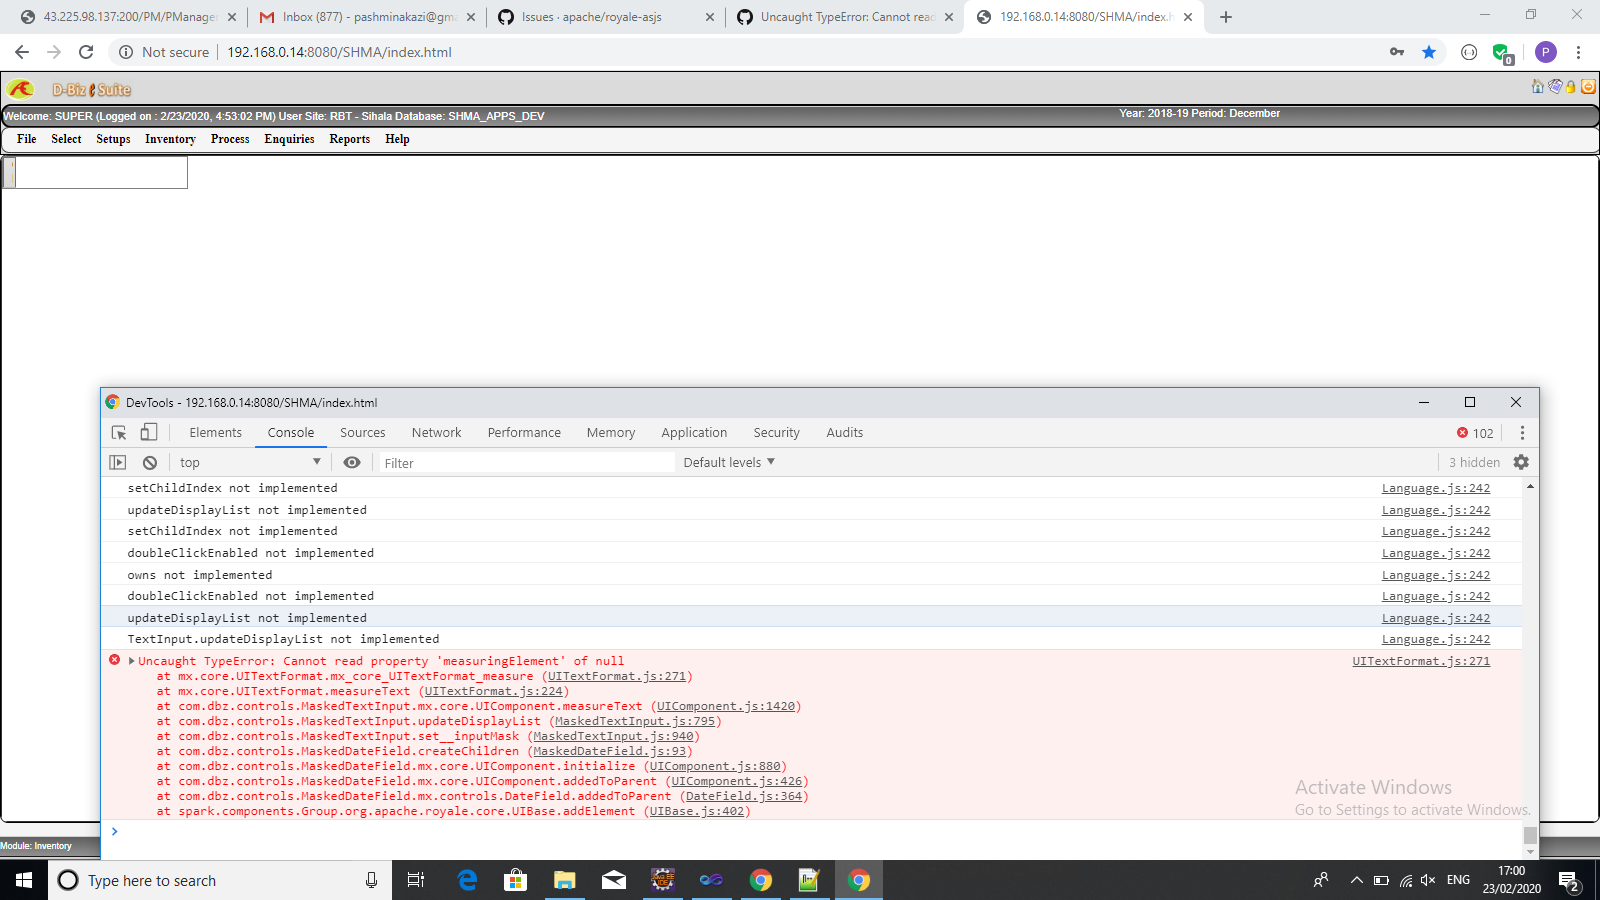Image resolution: width=1600 pixels, height=900 pixels.
Task: Click the orange logout icon in D-Biz header
Action: [x=1588, y=87]
